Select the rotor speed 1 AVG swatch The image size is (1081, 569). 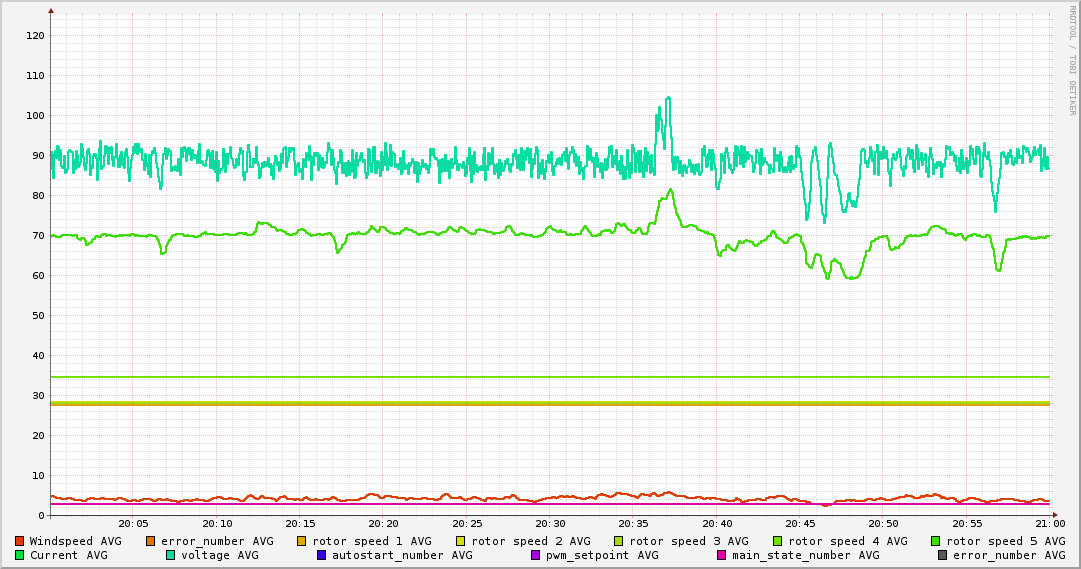click(302, 541)
